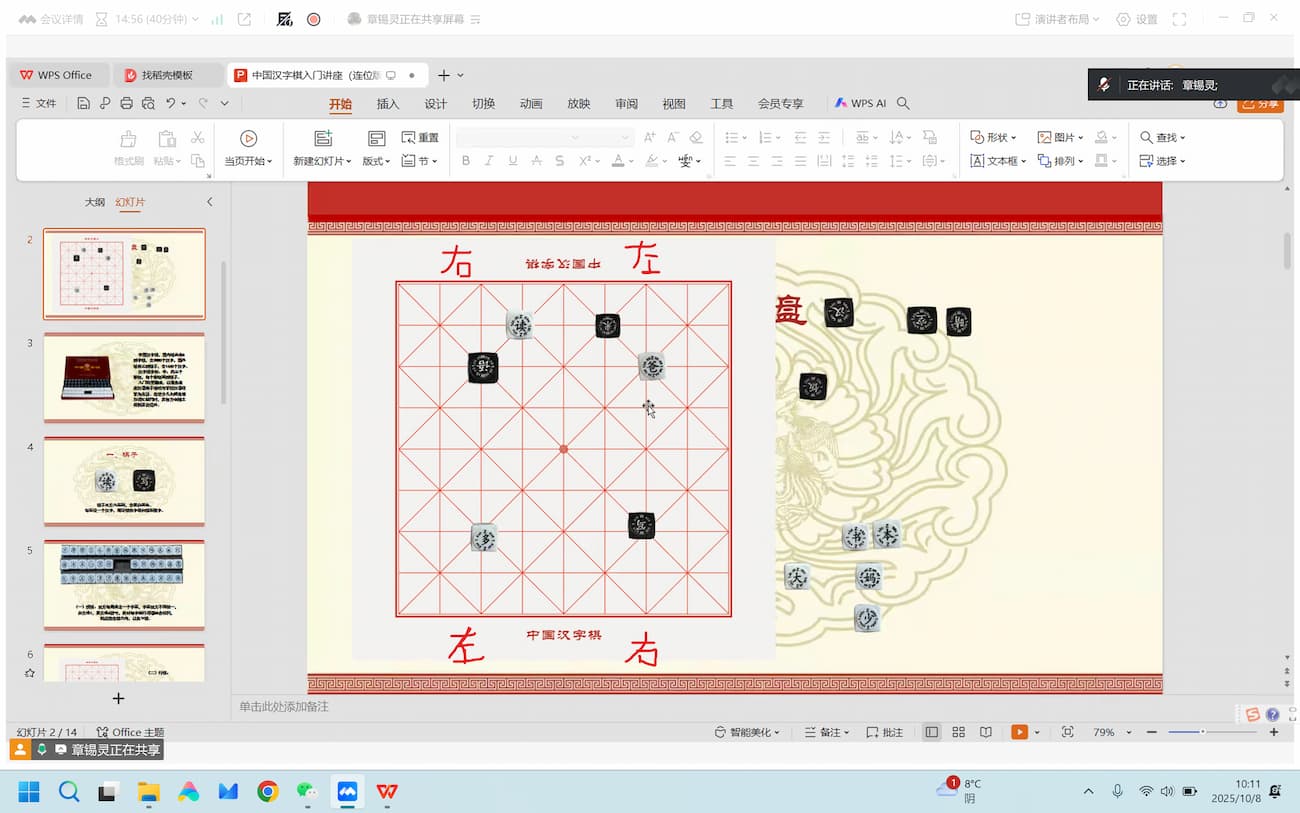Click the save file icon
Image resolution: width=1300 pixels, height=813 pixels.
tap(84, 103)
